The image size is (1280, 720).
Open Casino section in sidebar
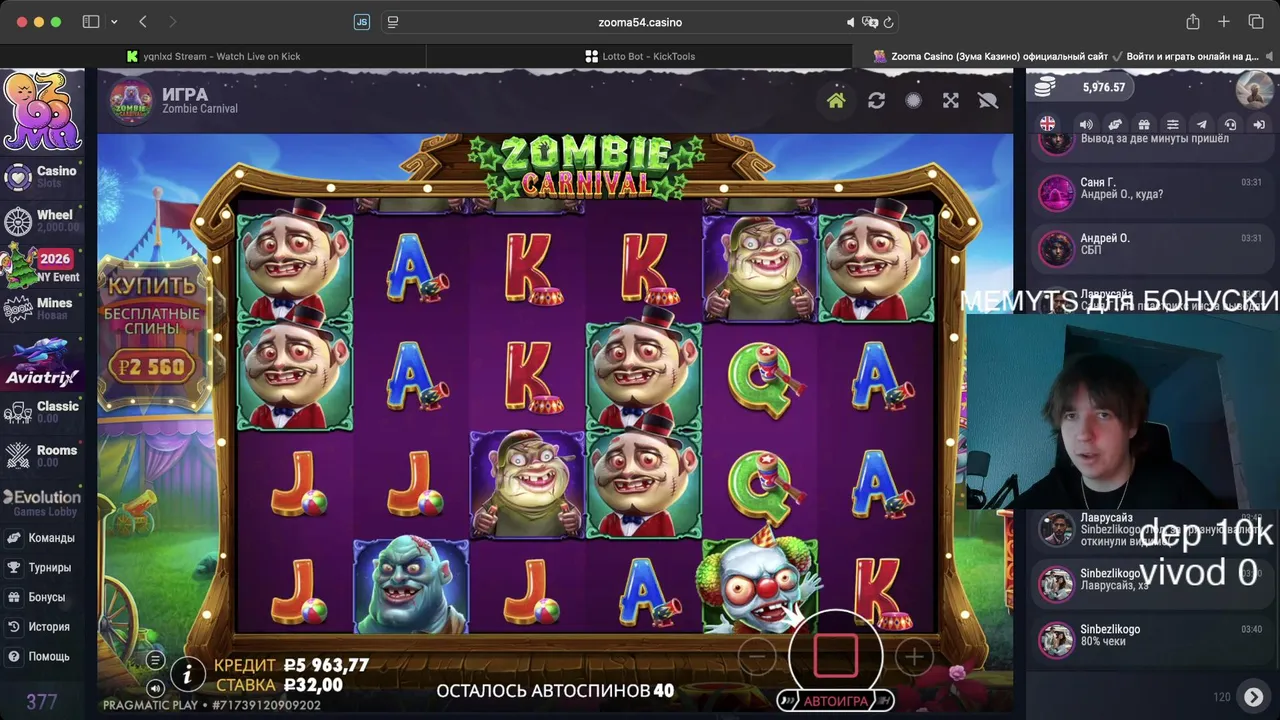click(42, 177)
